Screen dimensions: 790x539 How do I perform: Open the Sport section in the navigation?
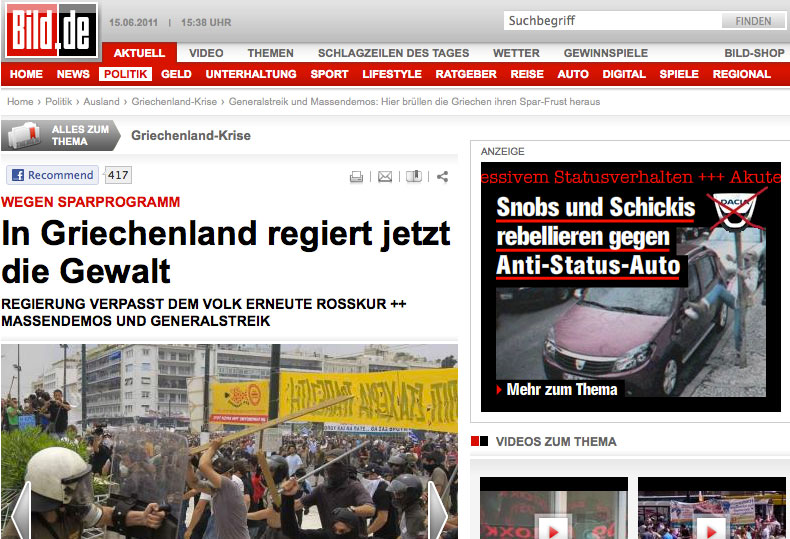329,74
